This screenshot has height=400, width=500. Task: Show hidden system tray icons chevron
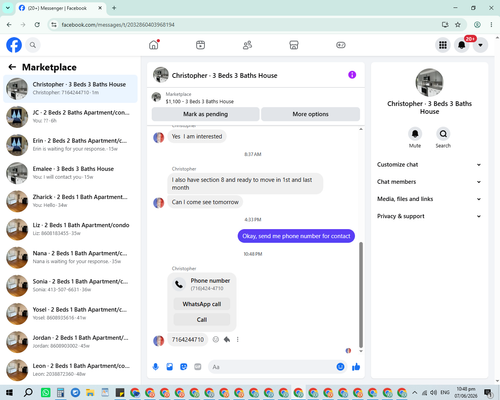click(414, 393)
